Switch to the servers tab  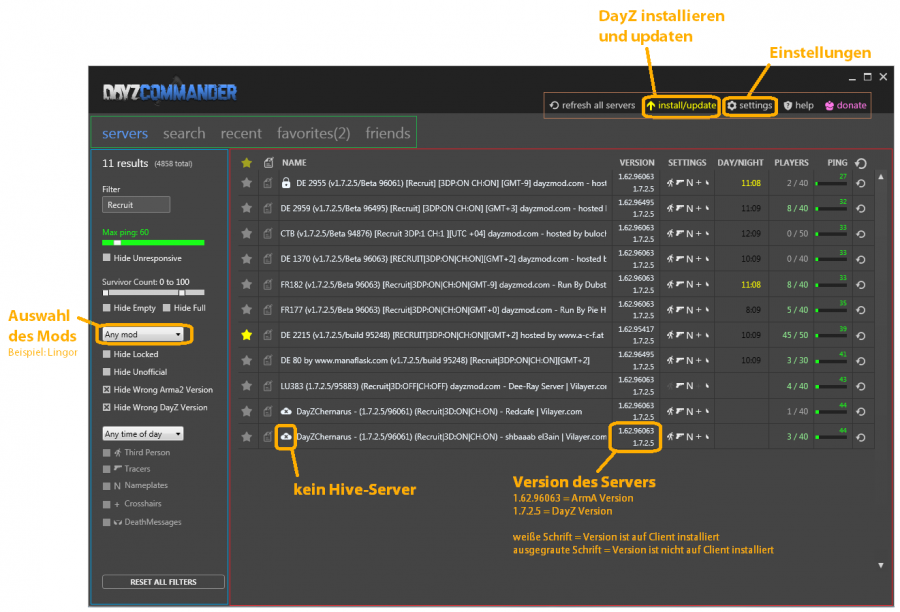pos(125,133)
